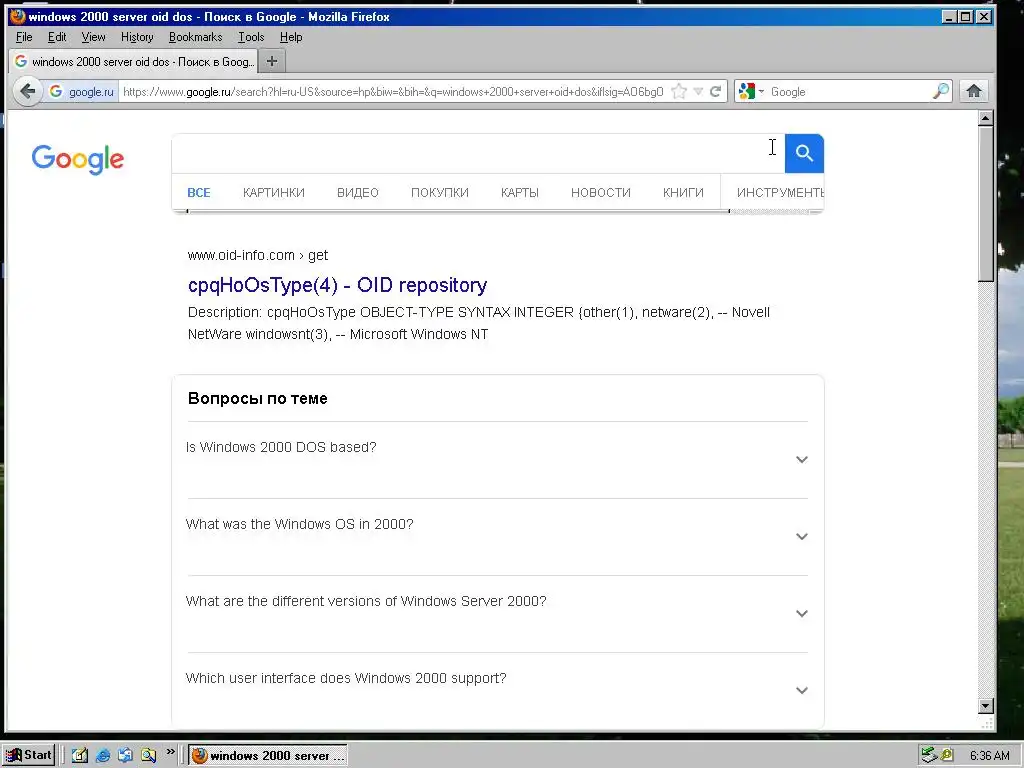Click Show Desktop quick launch icon
Image resolution: width=1024 pixels, height=768 pixels.
click(80, 756)
